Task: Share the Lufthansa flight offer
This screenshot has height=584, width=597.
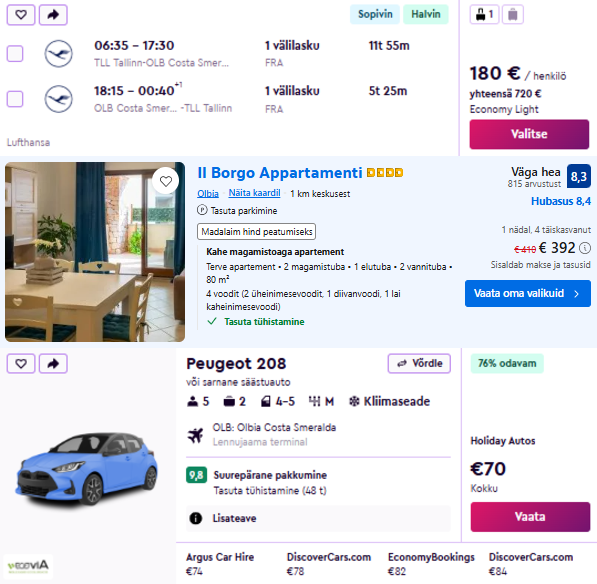Action: point(53,15)
